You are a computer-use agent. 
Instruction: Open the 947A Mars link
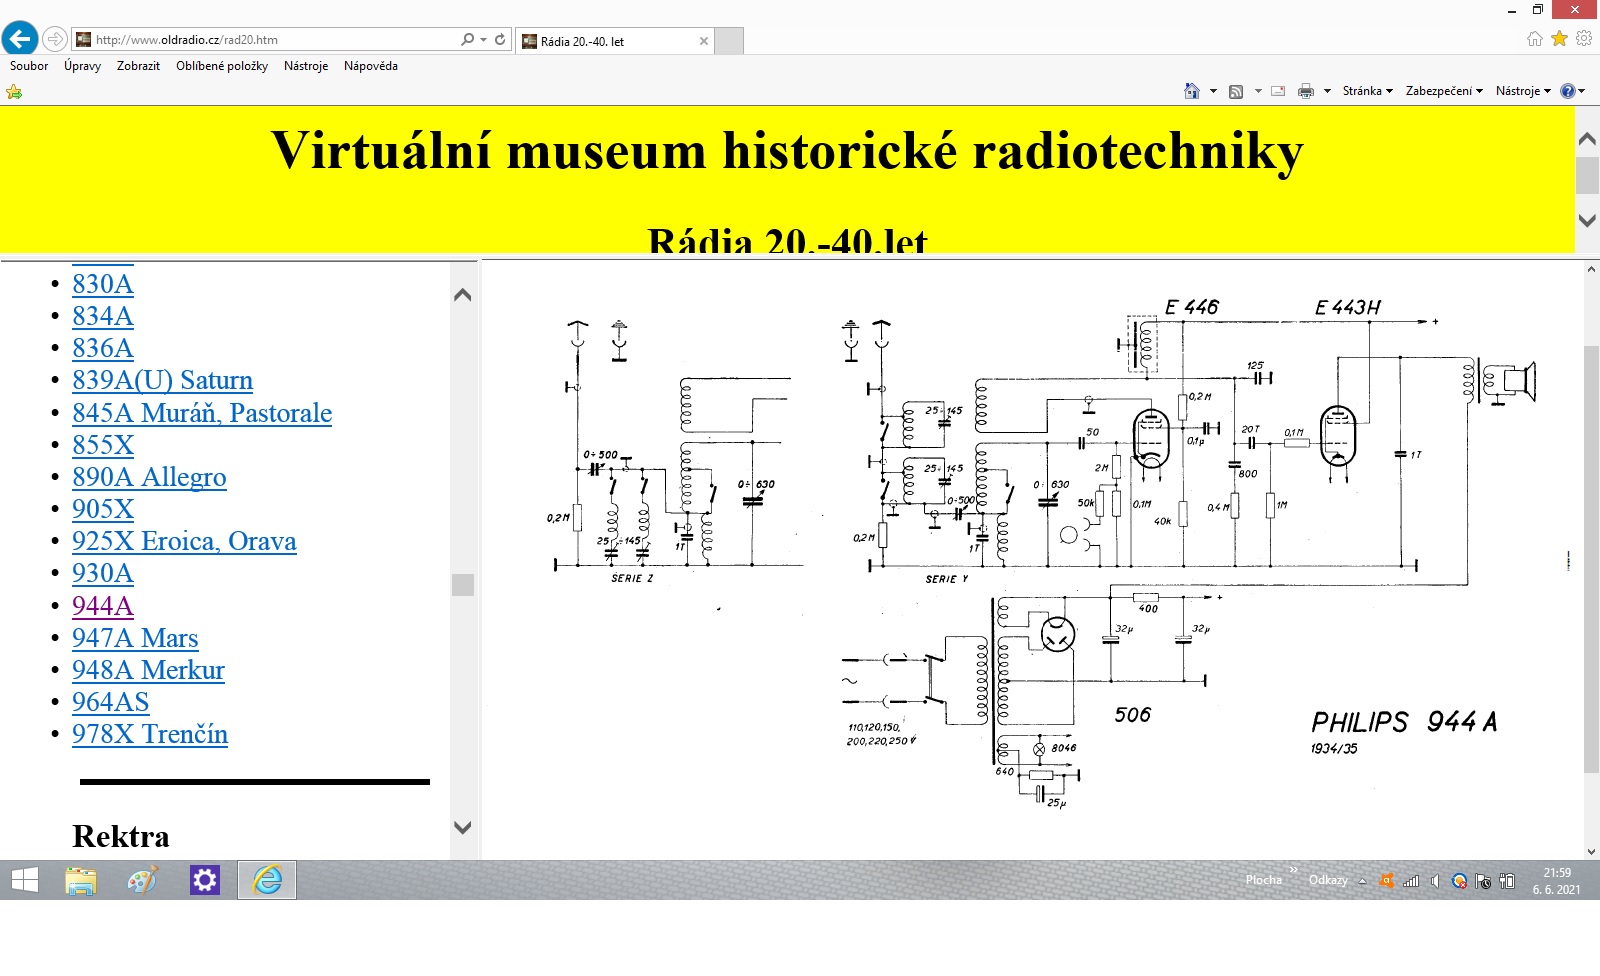click(x=135, y=638)
